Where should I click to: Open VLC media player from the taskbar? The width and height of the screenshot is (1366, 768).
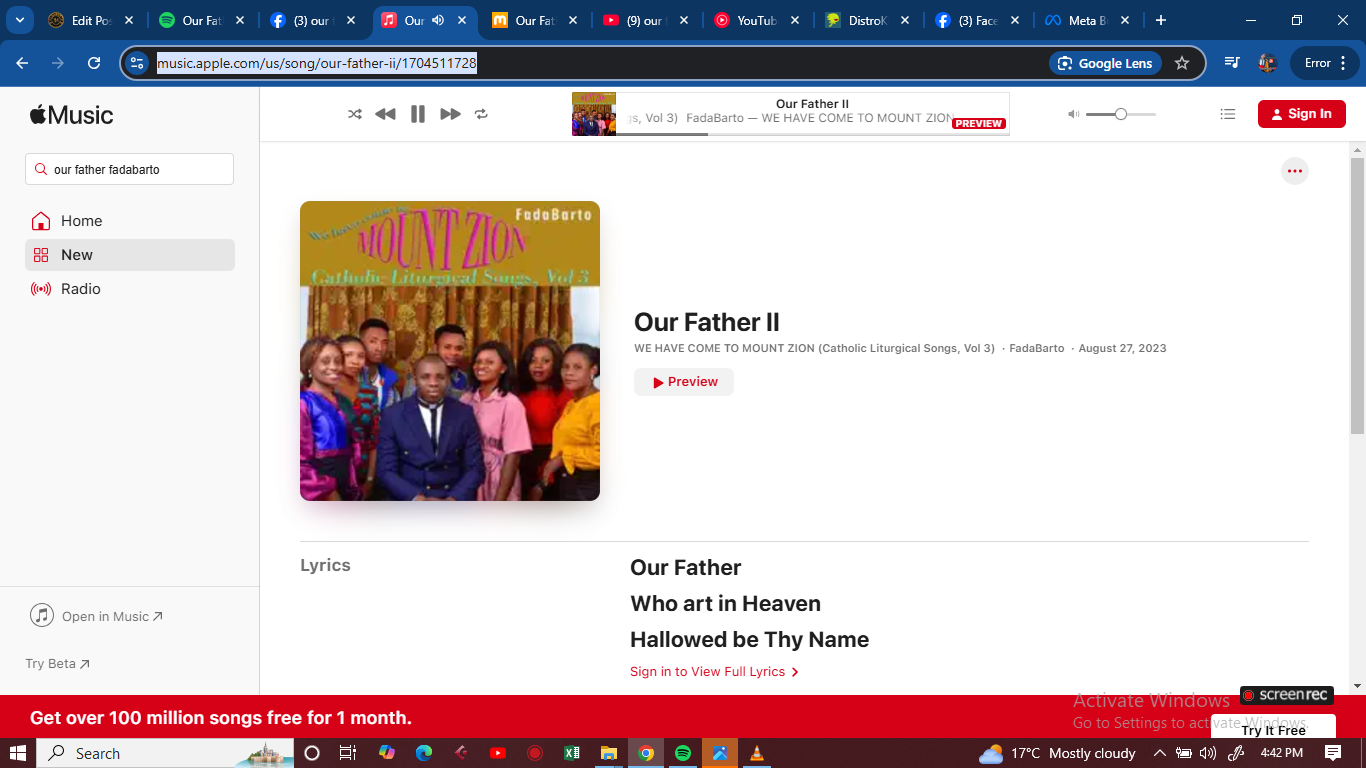tap(757, 753)
